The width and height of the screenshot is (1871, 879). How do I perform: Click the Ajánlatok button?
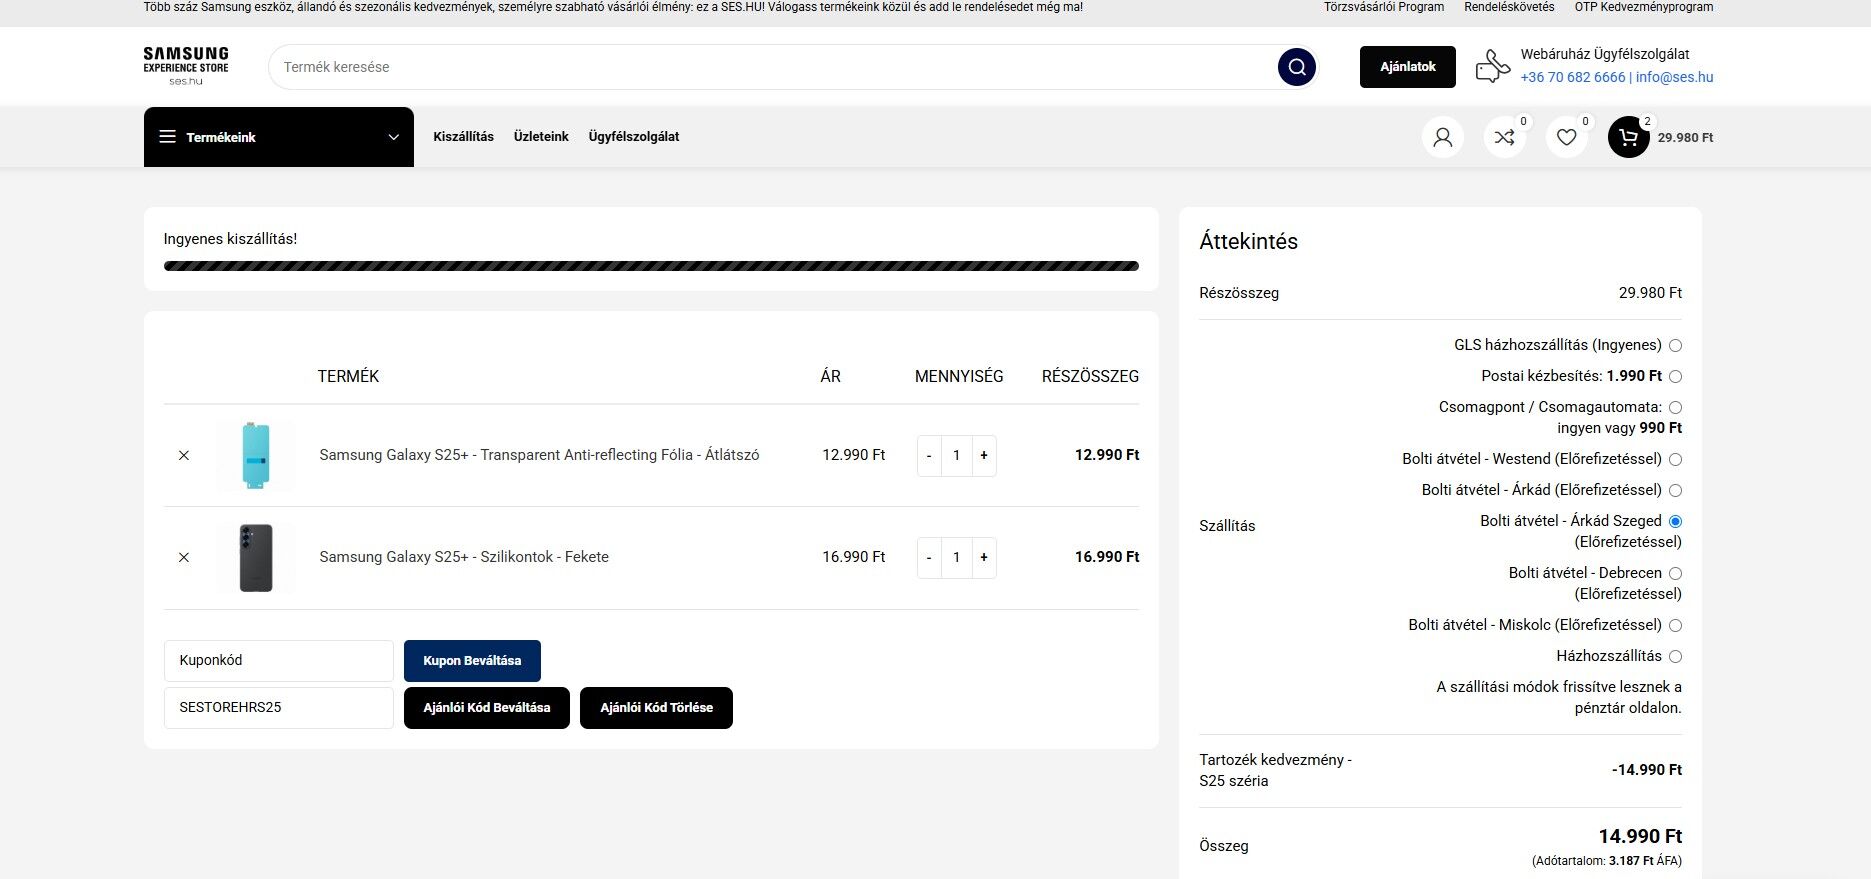click(1408, 67)
